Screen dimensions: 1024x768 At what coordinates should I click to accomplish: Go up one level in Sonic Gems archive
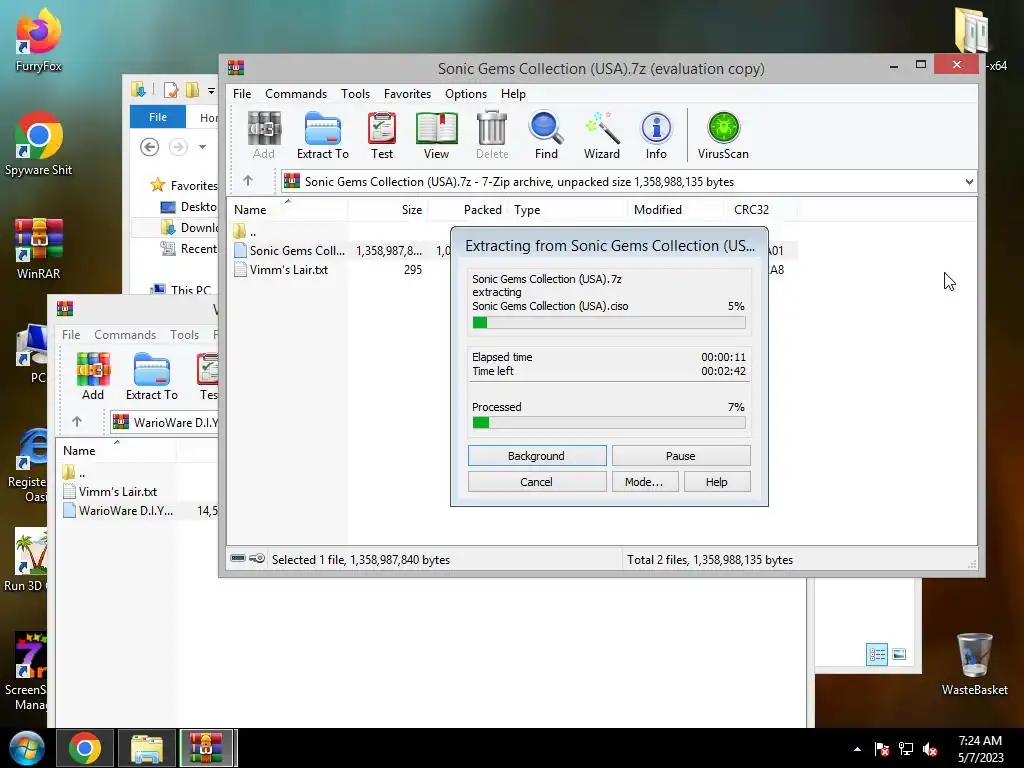tap(248, 181)
